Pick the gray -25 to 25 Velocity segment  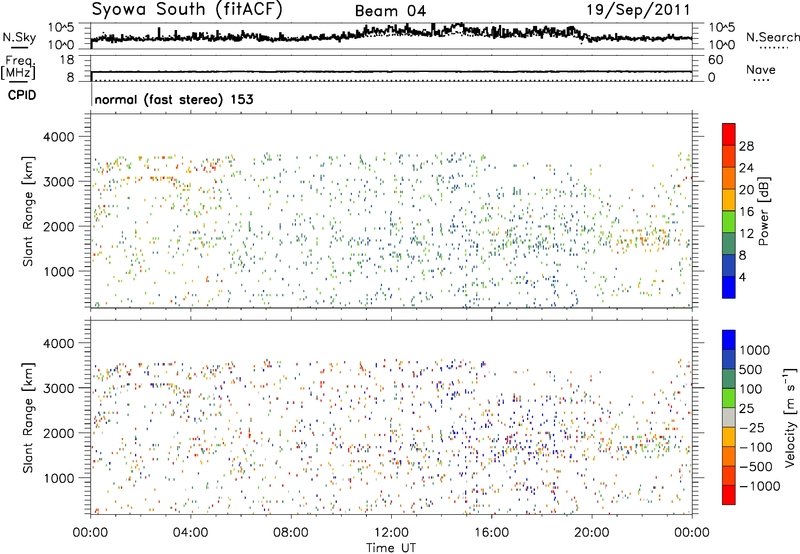(x=729, y=417)
